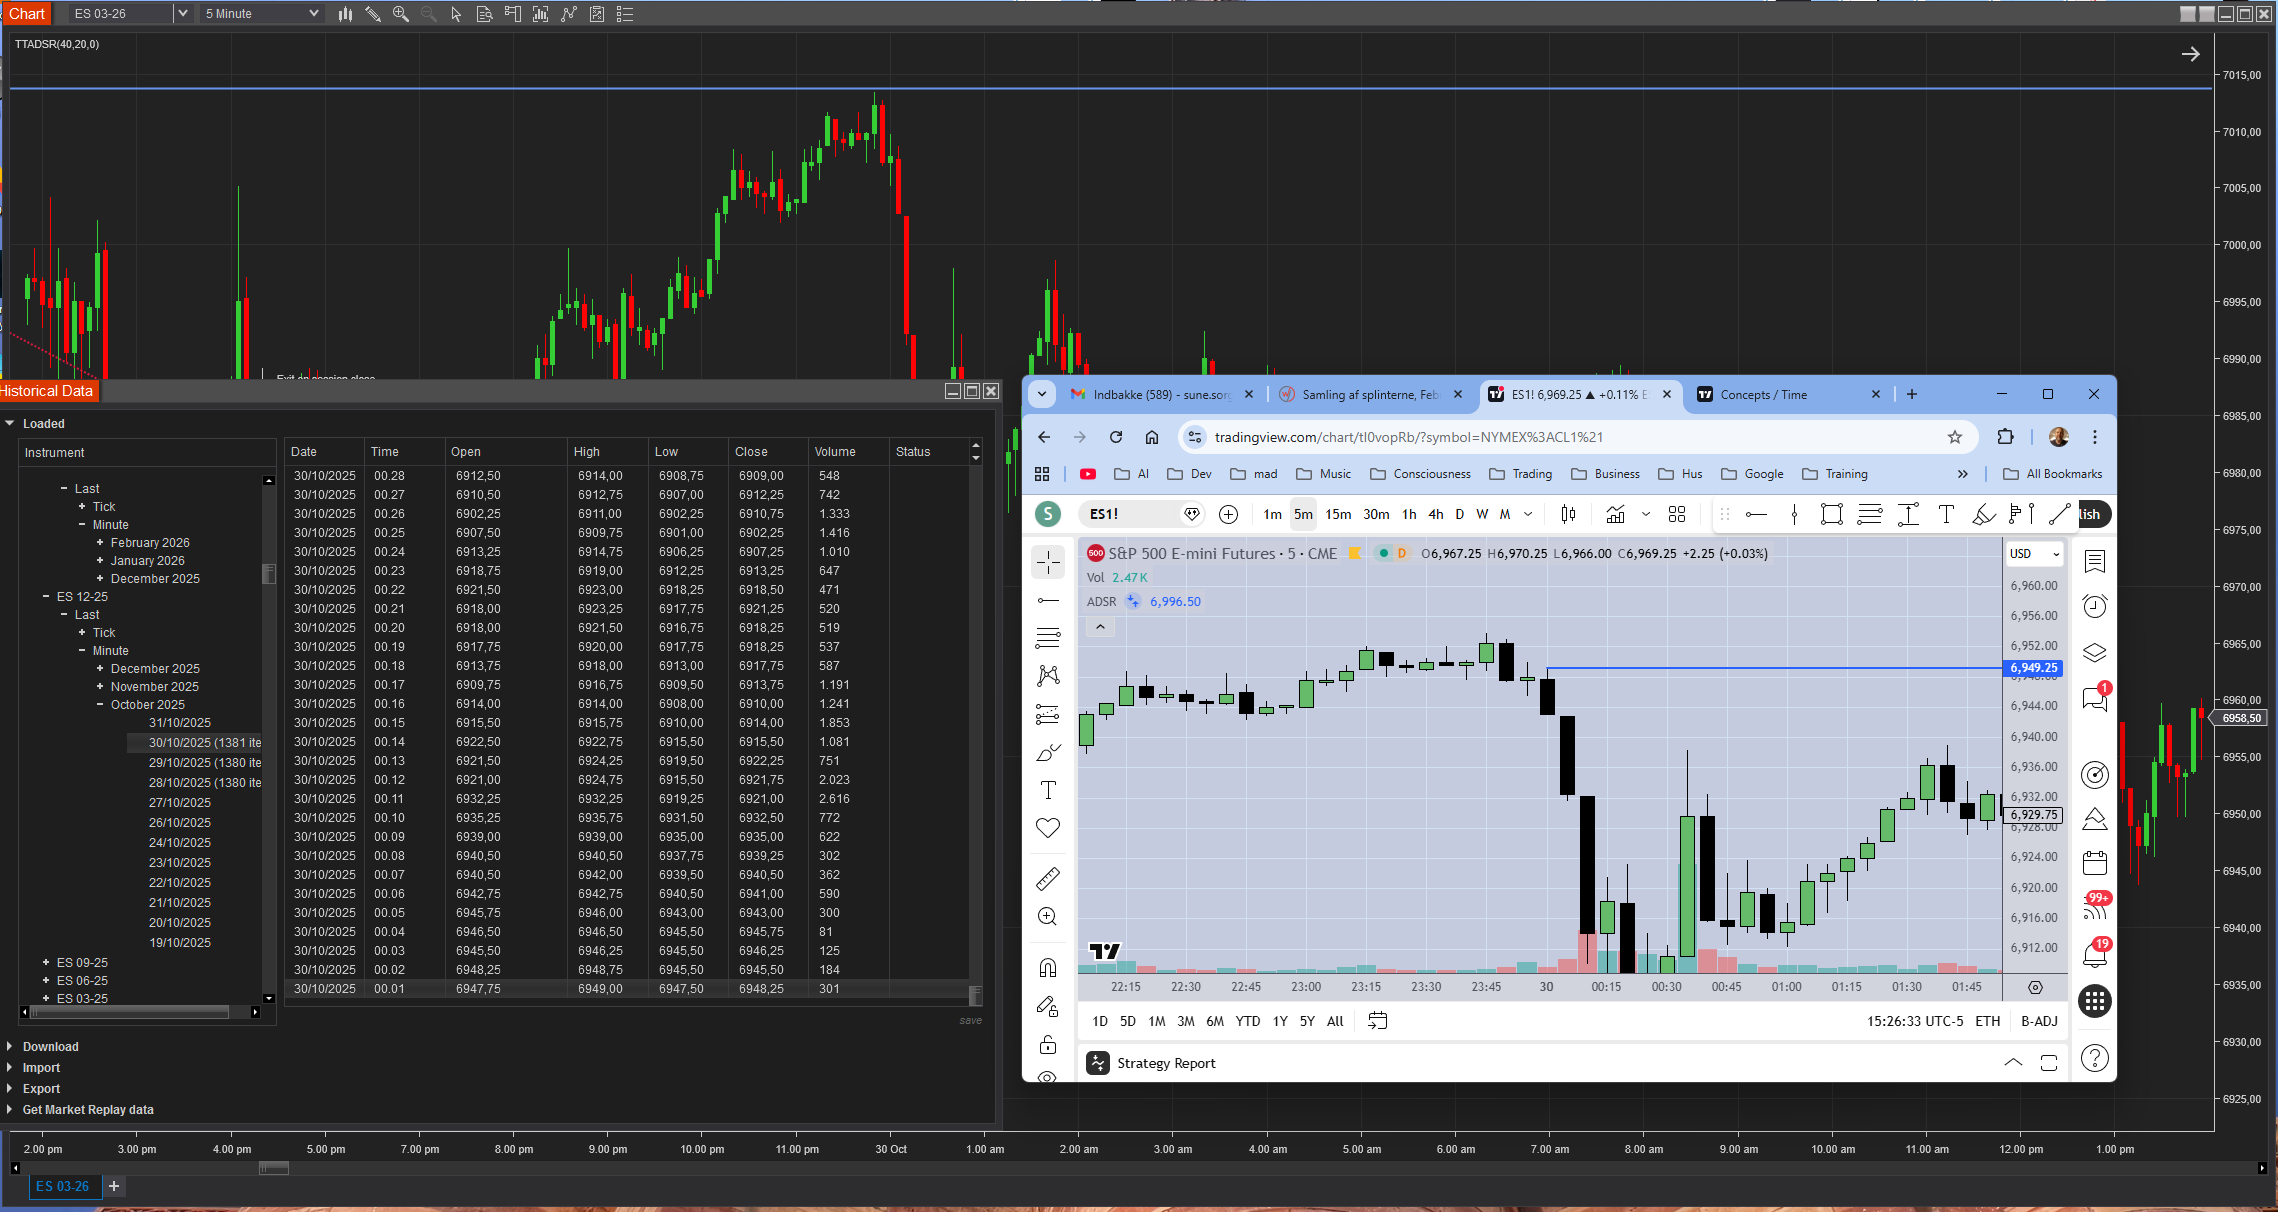The width and height of the screenshot is (2278, 1212).
Task: Select the ES 03-26 chart tab
Action: 62,1186
